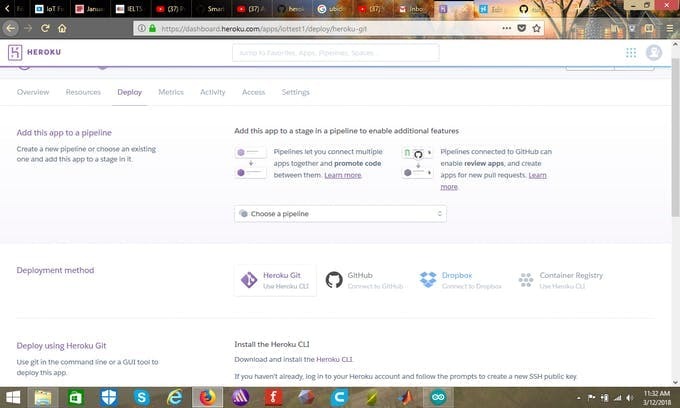
Task: Switch to the IELTS browser tab
Action: click(x=130, y=9)
